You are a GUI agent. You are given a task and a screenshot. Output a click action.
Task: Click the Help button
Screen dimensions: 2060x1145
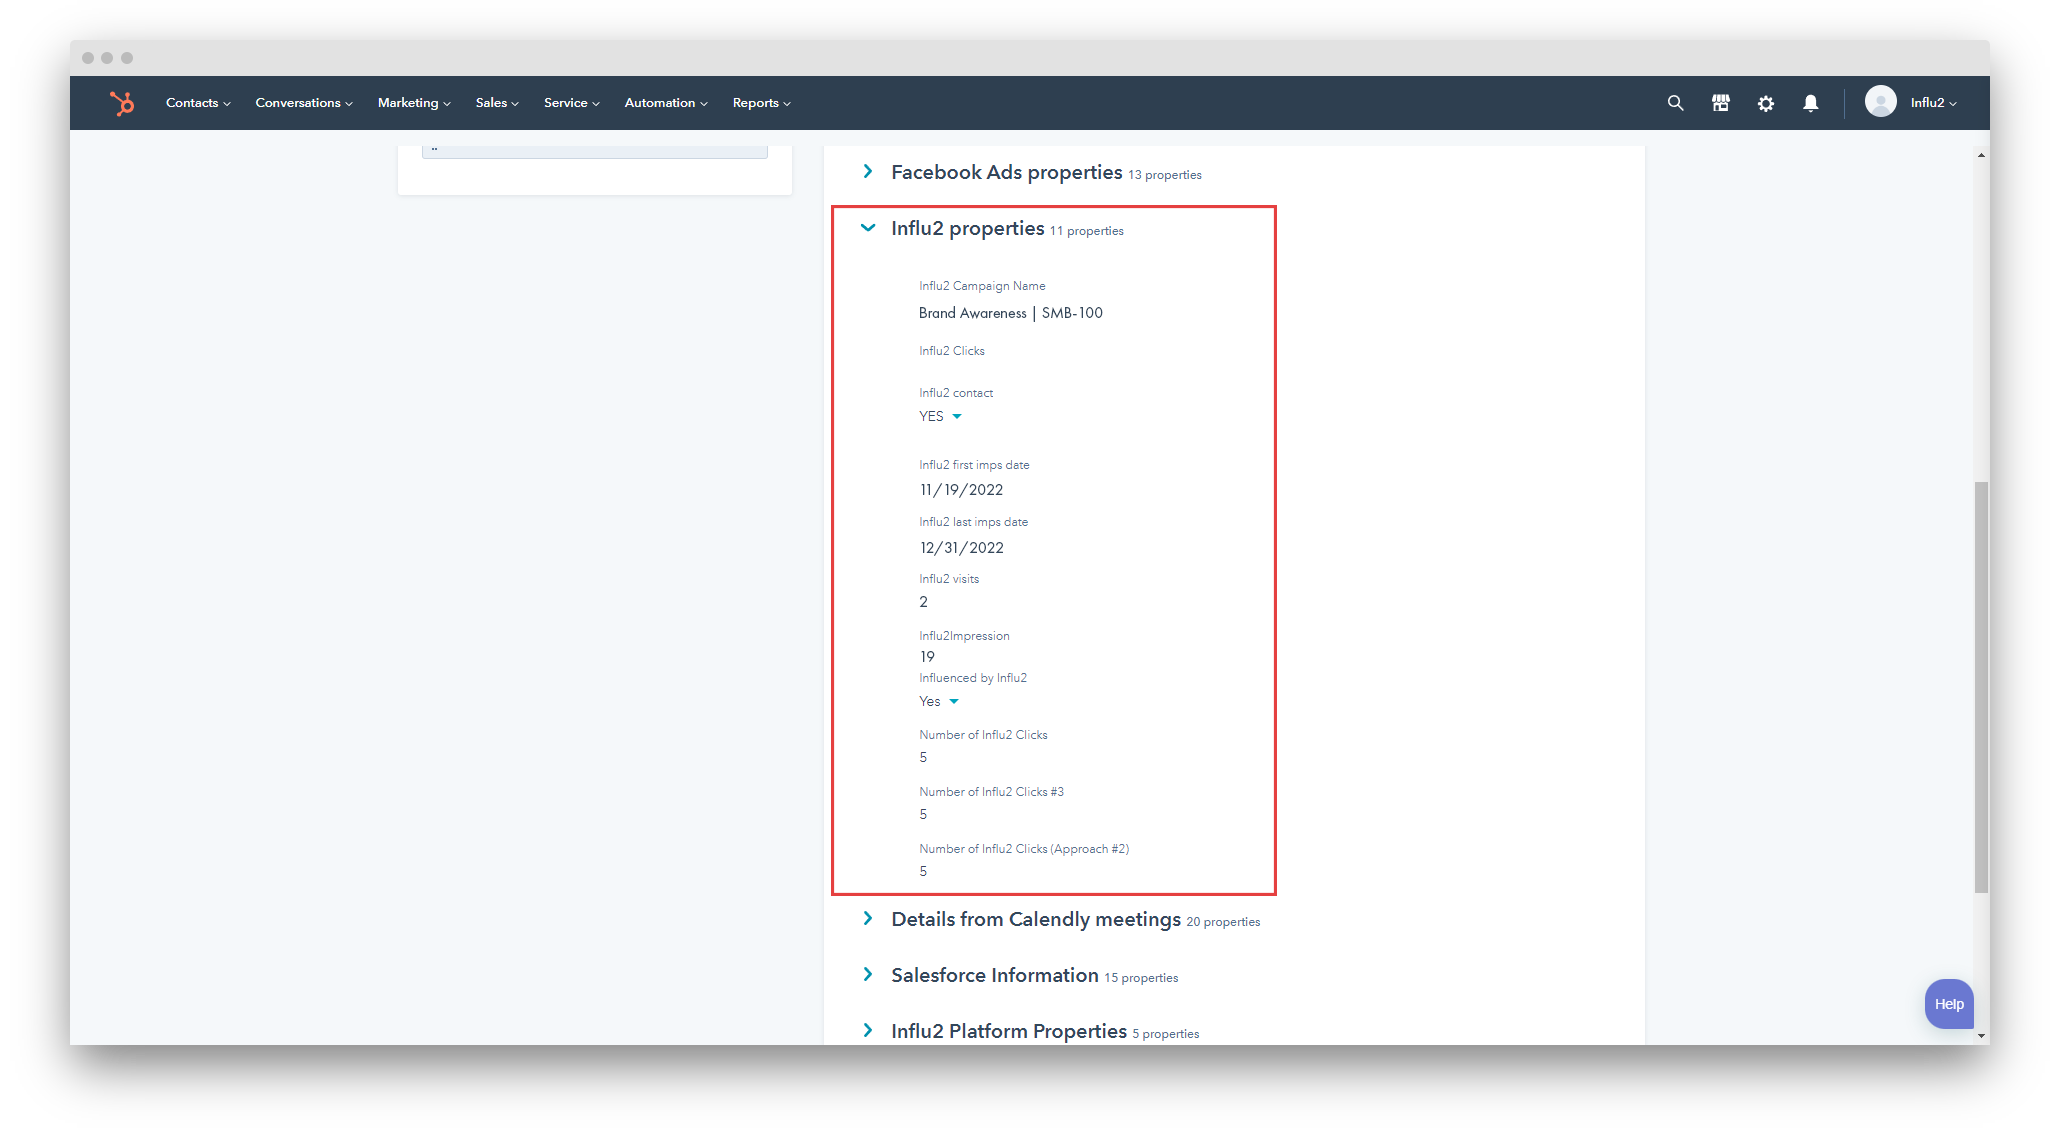[1948, 1003]
